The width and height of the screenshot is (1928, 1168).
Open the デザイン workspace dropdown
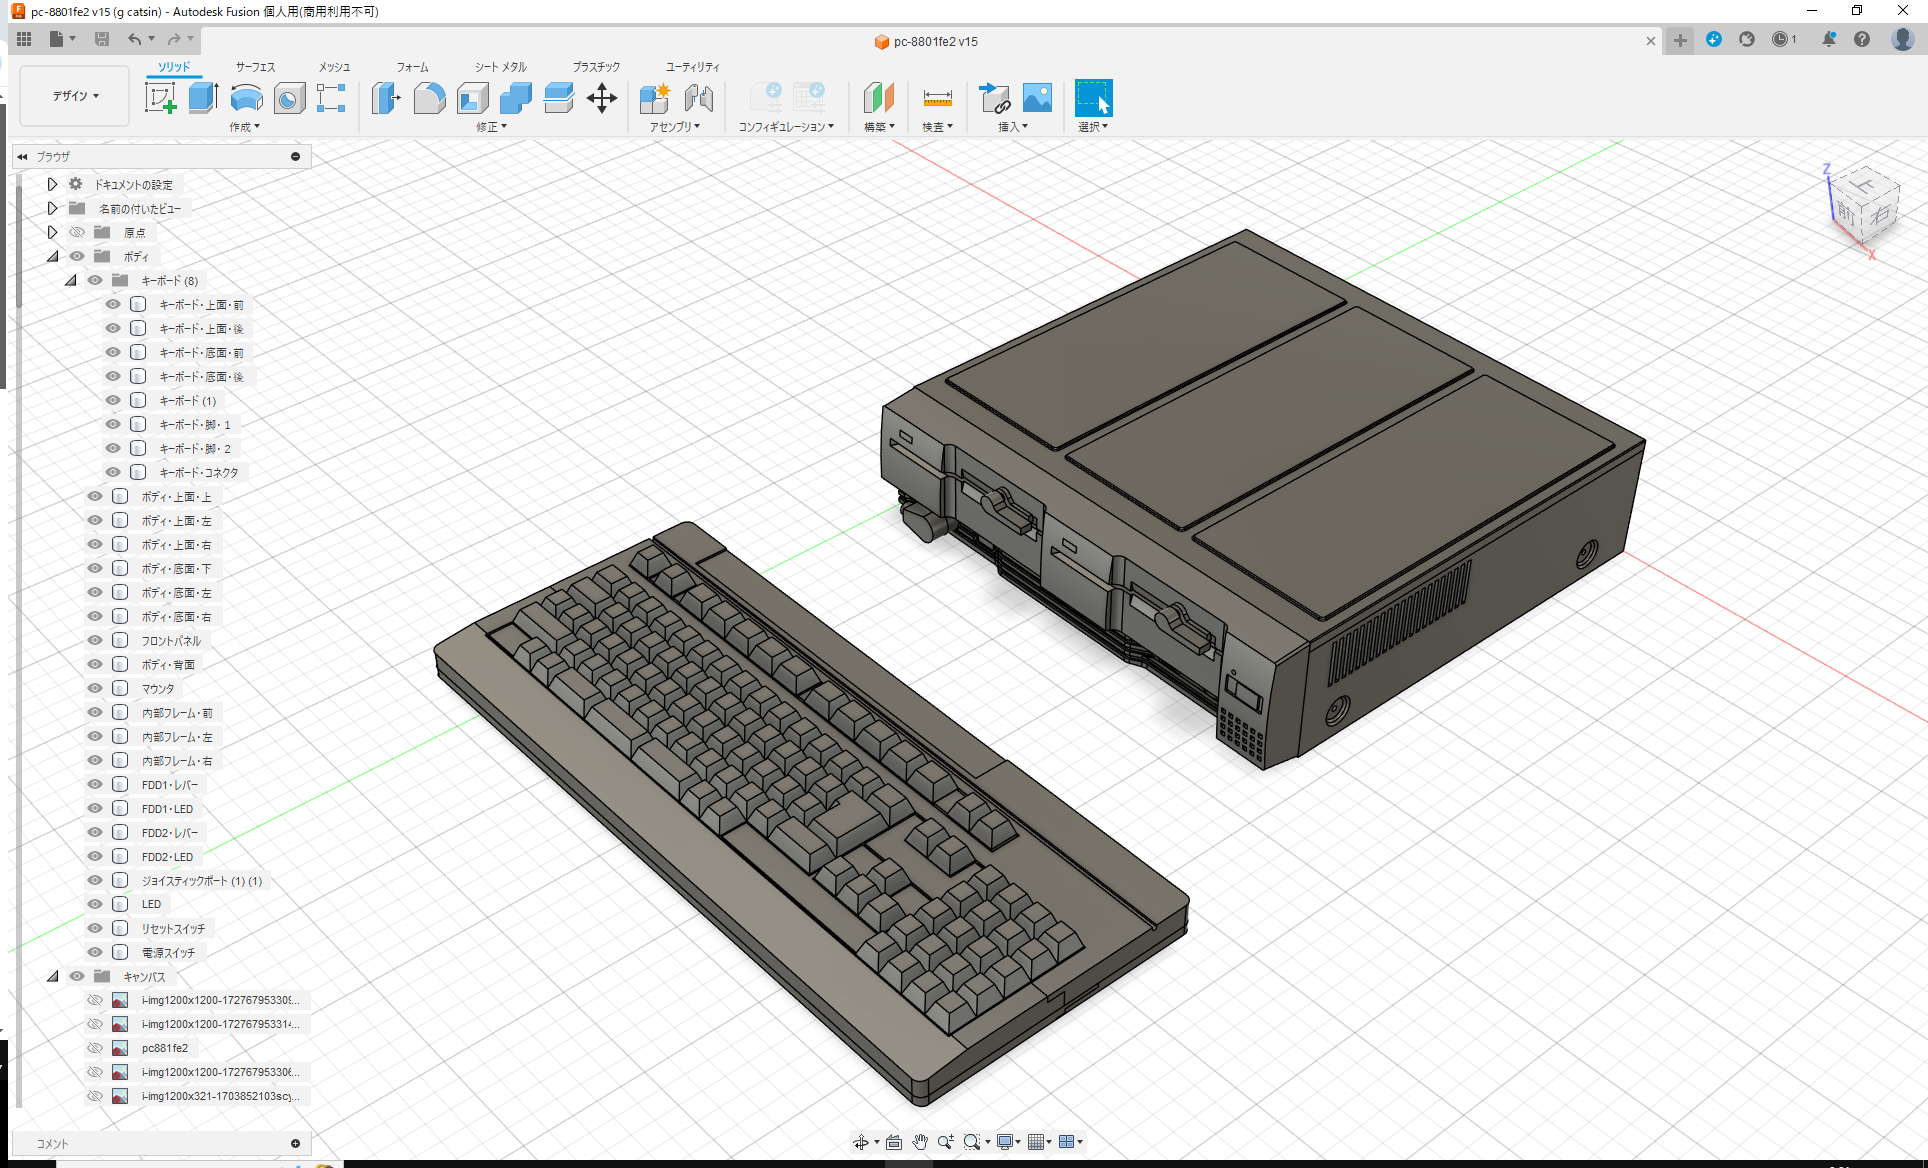coord(73,95)
